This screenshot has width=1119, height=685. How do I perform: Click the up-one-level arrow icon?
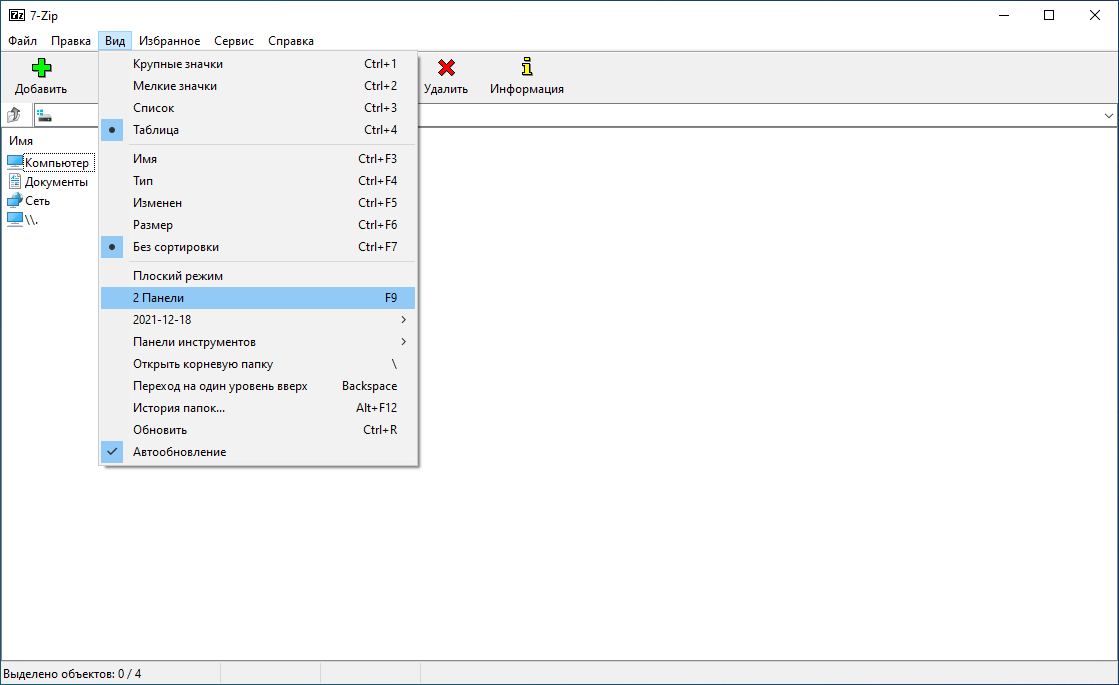[x=13, y=114]
